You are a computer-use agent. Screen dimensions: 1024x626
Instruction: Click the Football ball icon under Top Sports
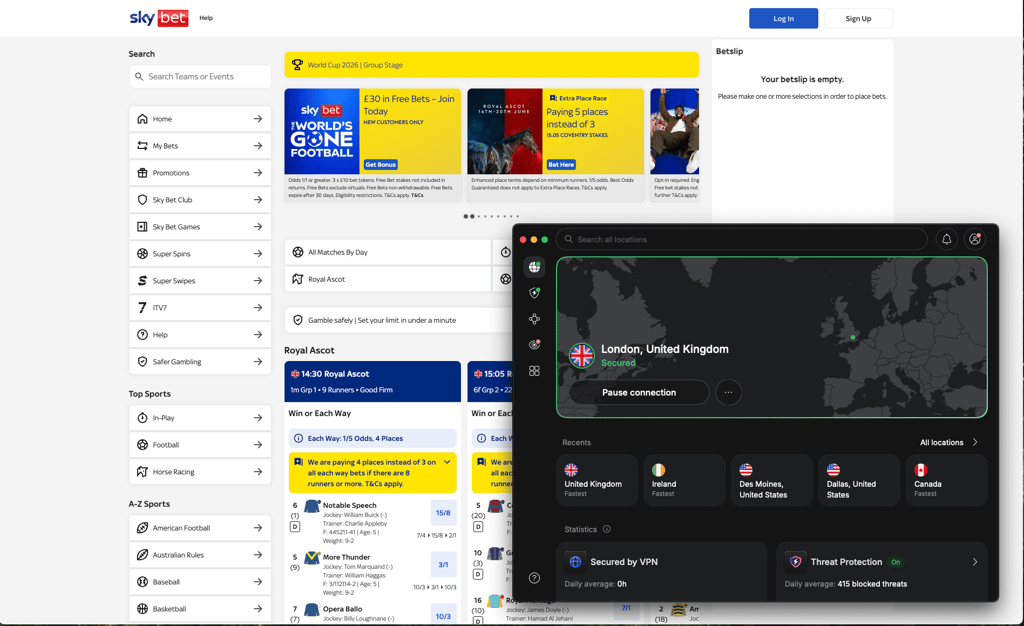142,445
